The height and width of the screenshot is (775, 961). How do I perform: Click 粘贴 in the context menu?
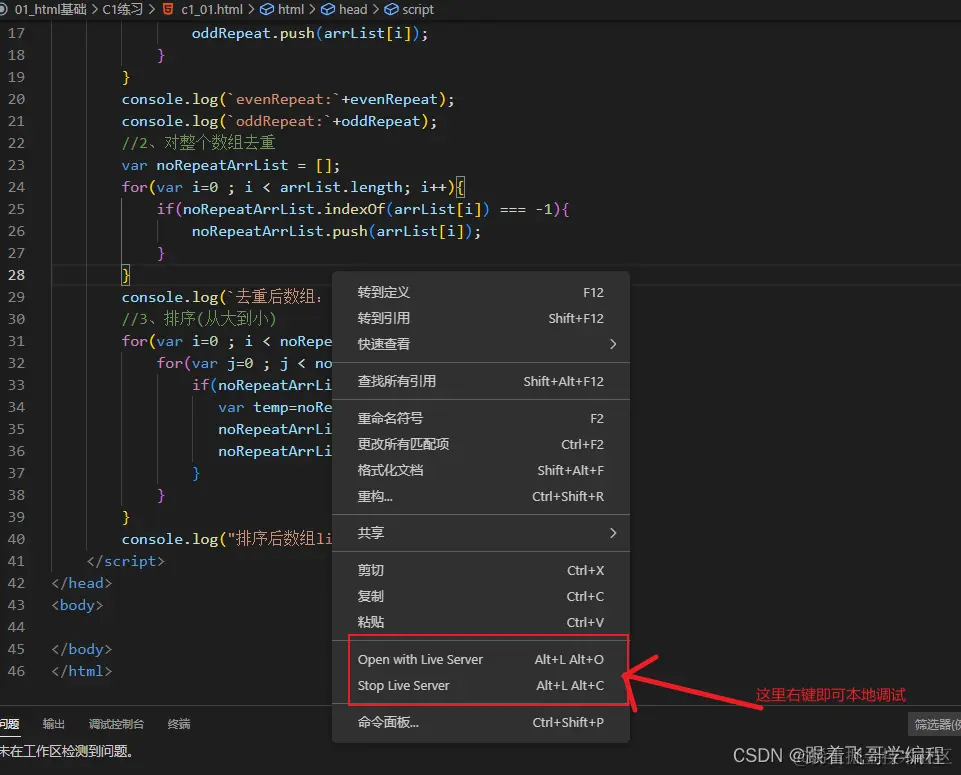(x=480, y=622)
